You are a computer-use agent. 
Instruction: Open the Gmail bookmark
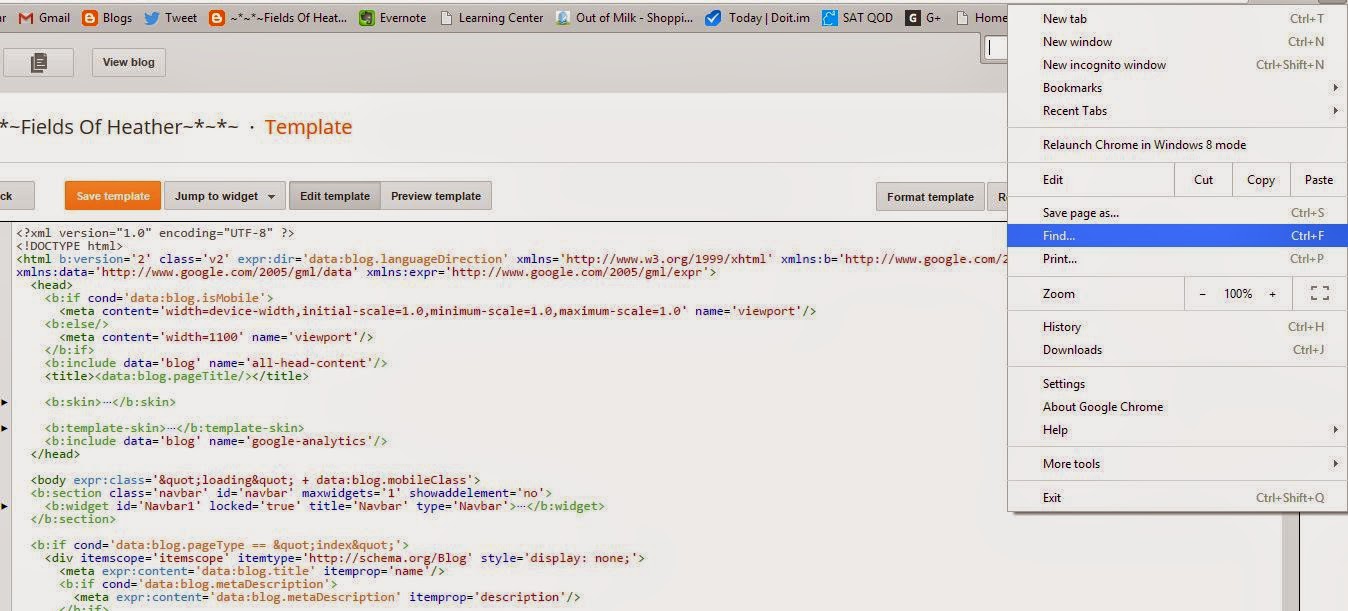(x=43, y=17)
